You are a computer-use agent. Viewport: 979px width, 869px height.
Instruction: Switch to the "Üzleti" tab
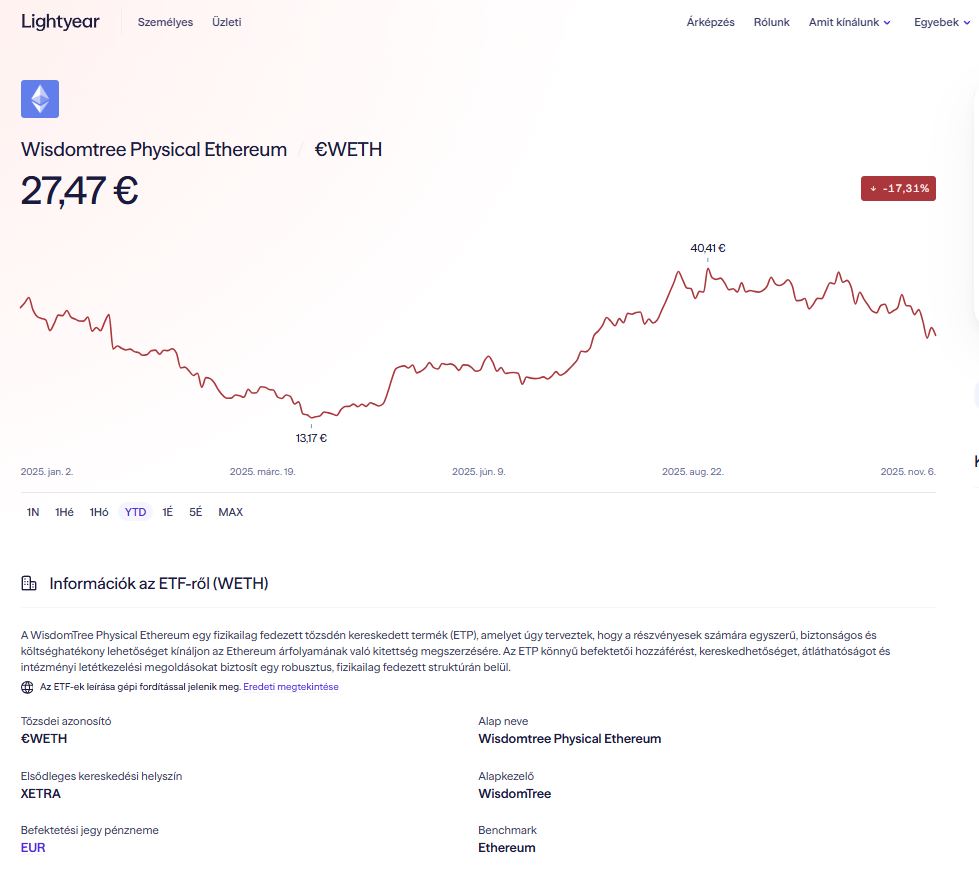point(227,21)
